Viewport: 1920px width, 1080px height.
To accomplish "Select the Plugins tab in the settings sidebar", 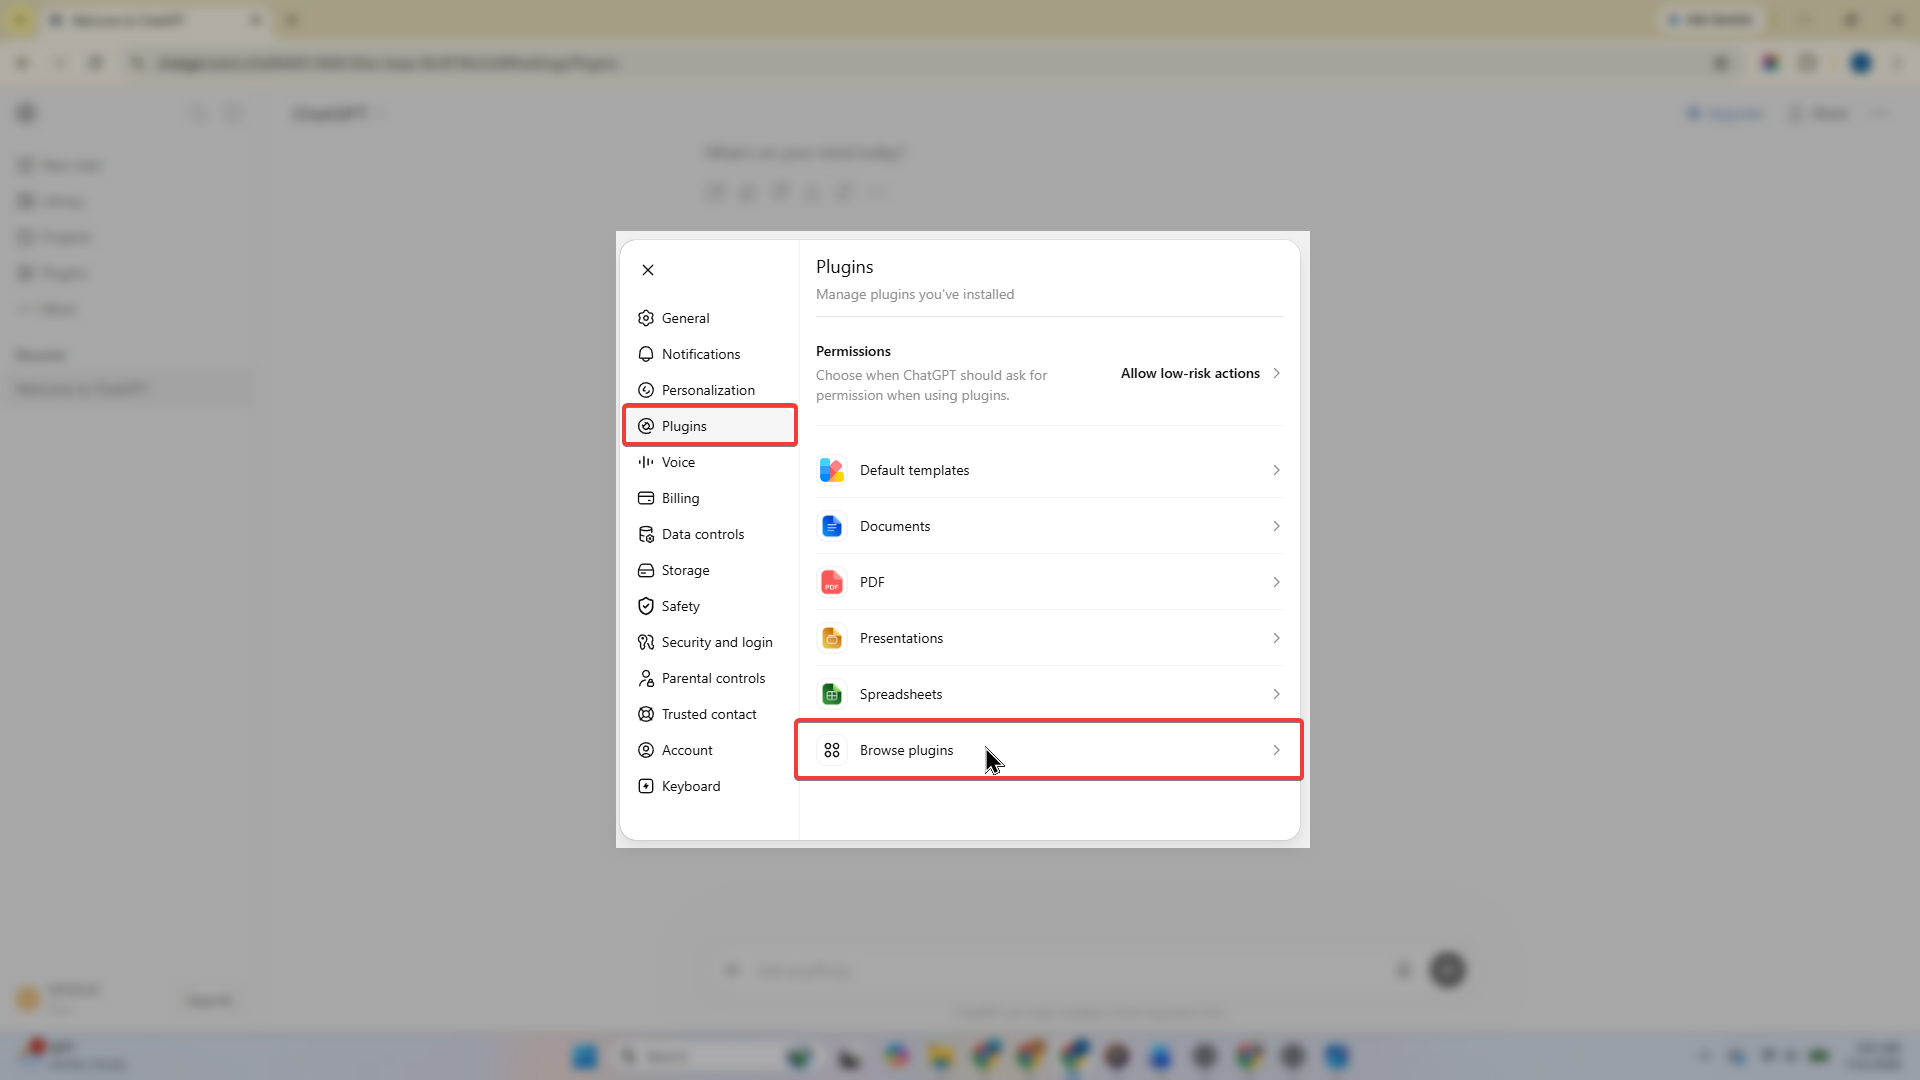I will pyautogui.click(x=710, y=426).
